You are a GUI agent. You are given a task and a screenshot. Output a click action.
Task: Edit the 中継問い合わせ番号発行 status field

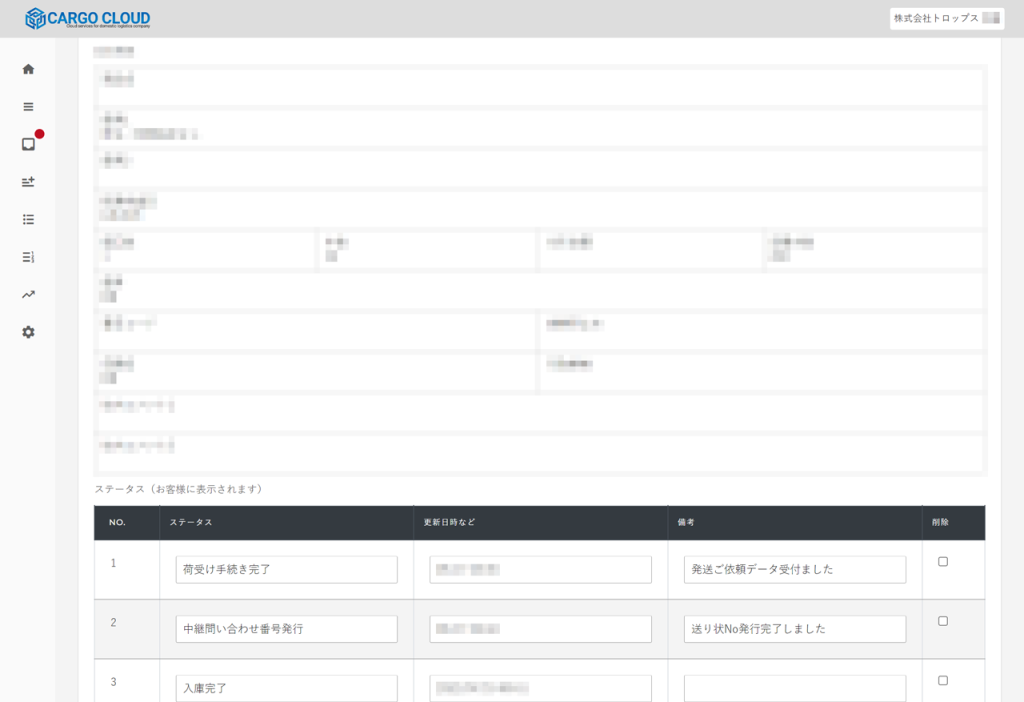pos(286,629)
